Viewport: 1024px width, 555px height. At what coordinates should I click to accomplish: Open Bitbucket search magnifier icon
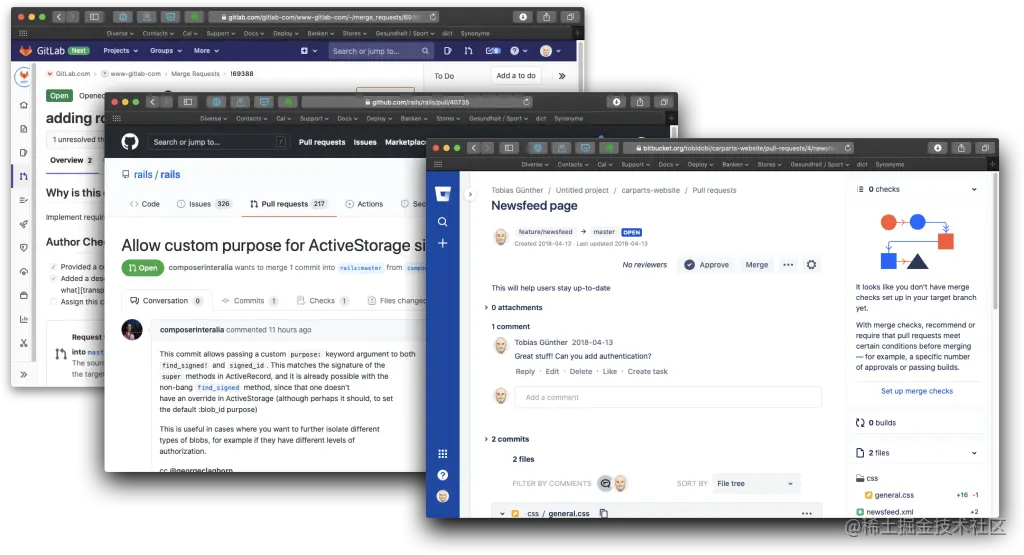pos(443,222)
